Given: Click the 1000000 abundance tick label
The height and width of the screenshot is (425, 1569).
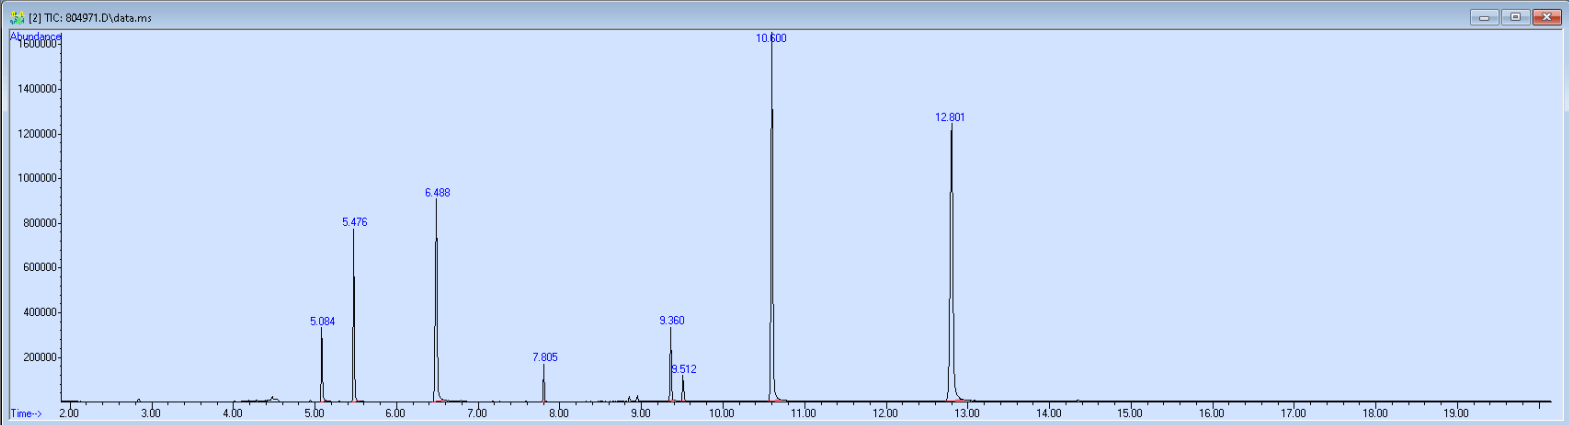Looking at the screenshot, I should pyautogui.click(x=36, y=178).
